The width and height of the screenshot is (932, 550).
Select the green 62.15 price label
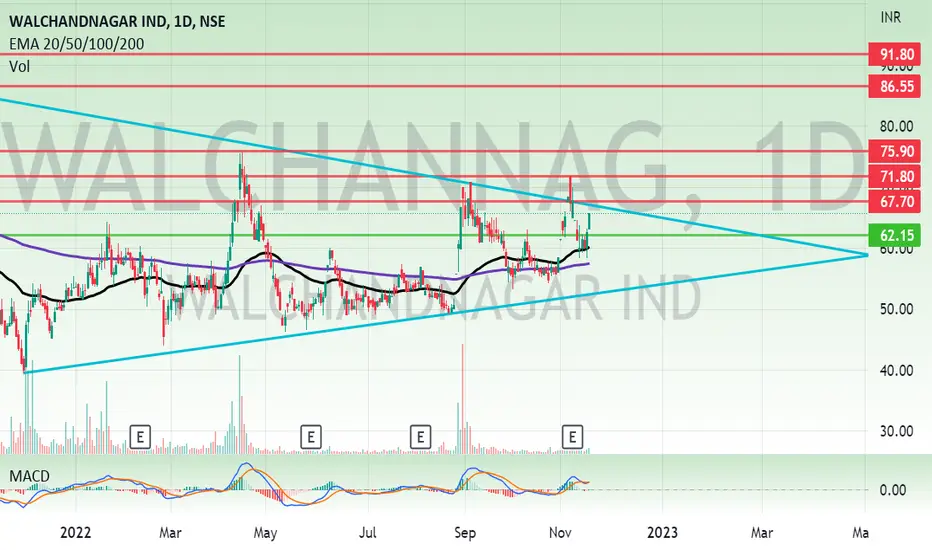tap(895, 235)
